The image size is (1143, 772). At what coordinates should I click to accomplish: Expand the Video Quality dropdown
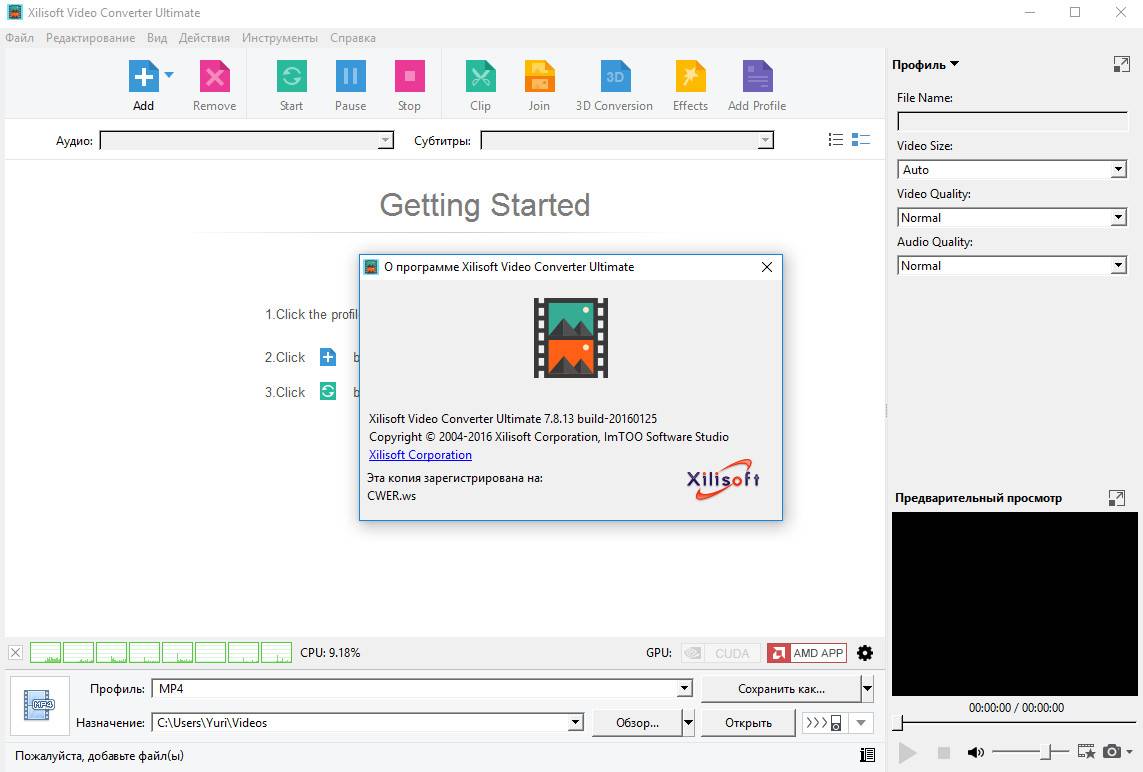coord(1119,218)
